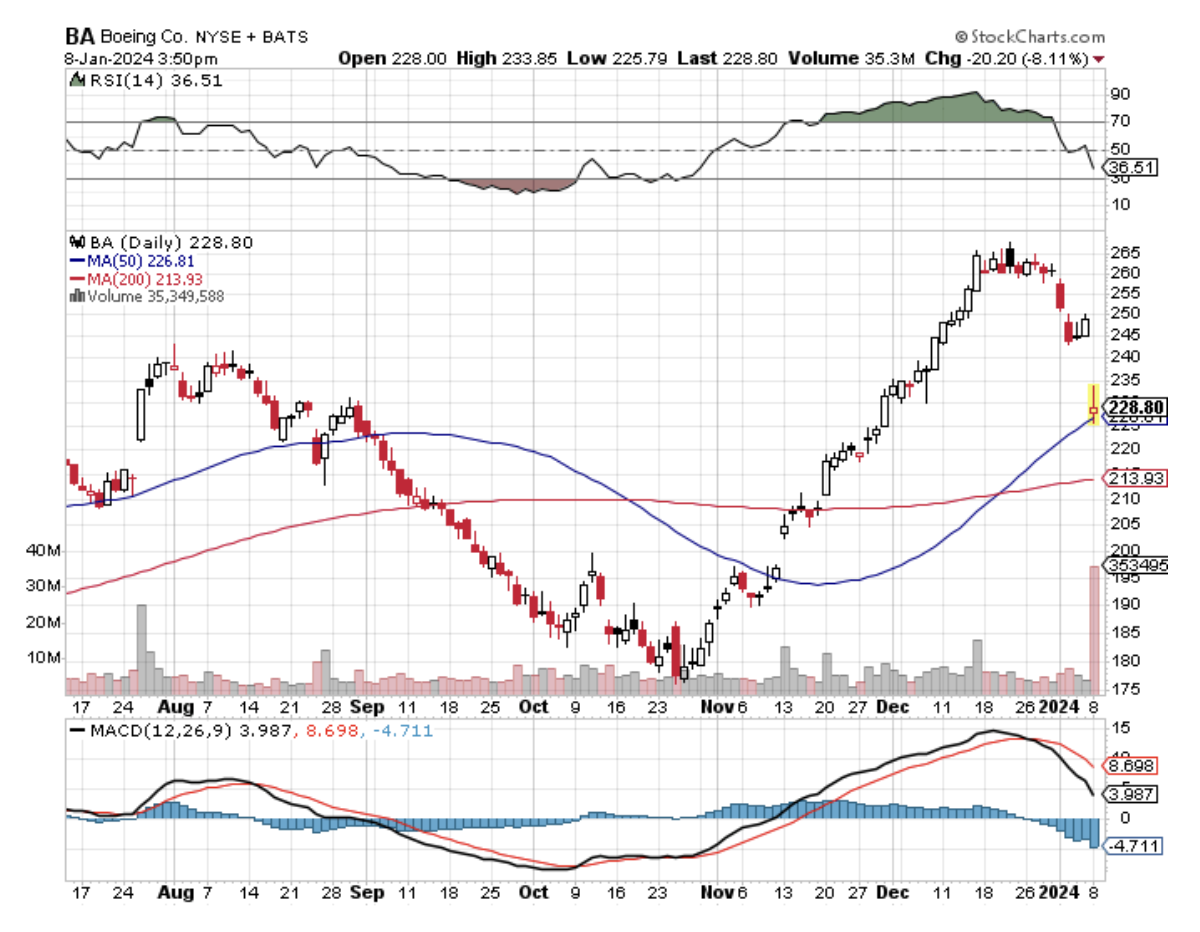Click the RSI(14) area-chart legend icon
The image size is (1200, 932).
coord(75,81)
